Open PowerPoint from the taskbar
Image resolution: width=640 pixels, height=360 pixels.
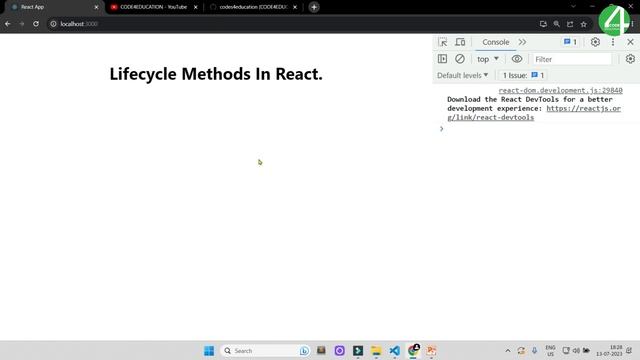tap(431, 351)
